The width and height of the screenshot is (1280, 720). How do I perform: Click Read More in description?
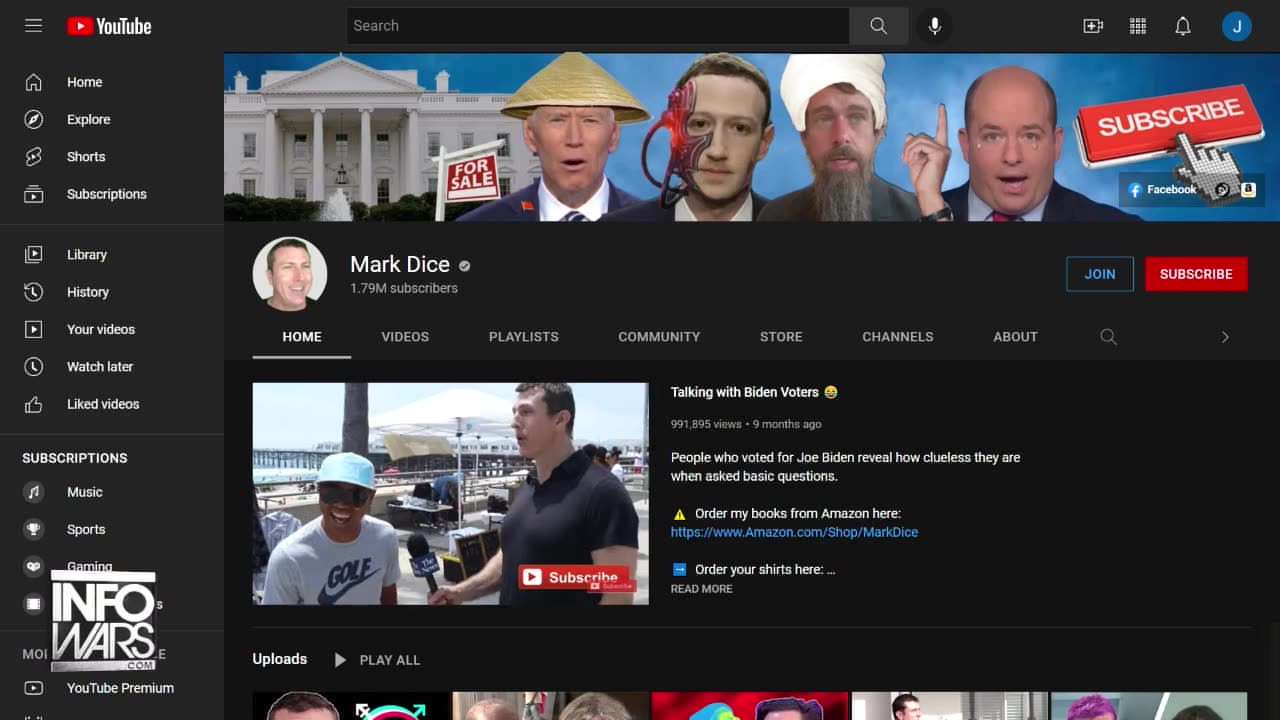[701, 589]
